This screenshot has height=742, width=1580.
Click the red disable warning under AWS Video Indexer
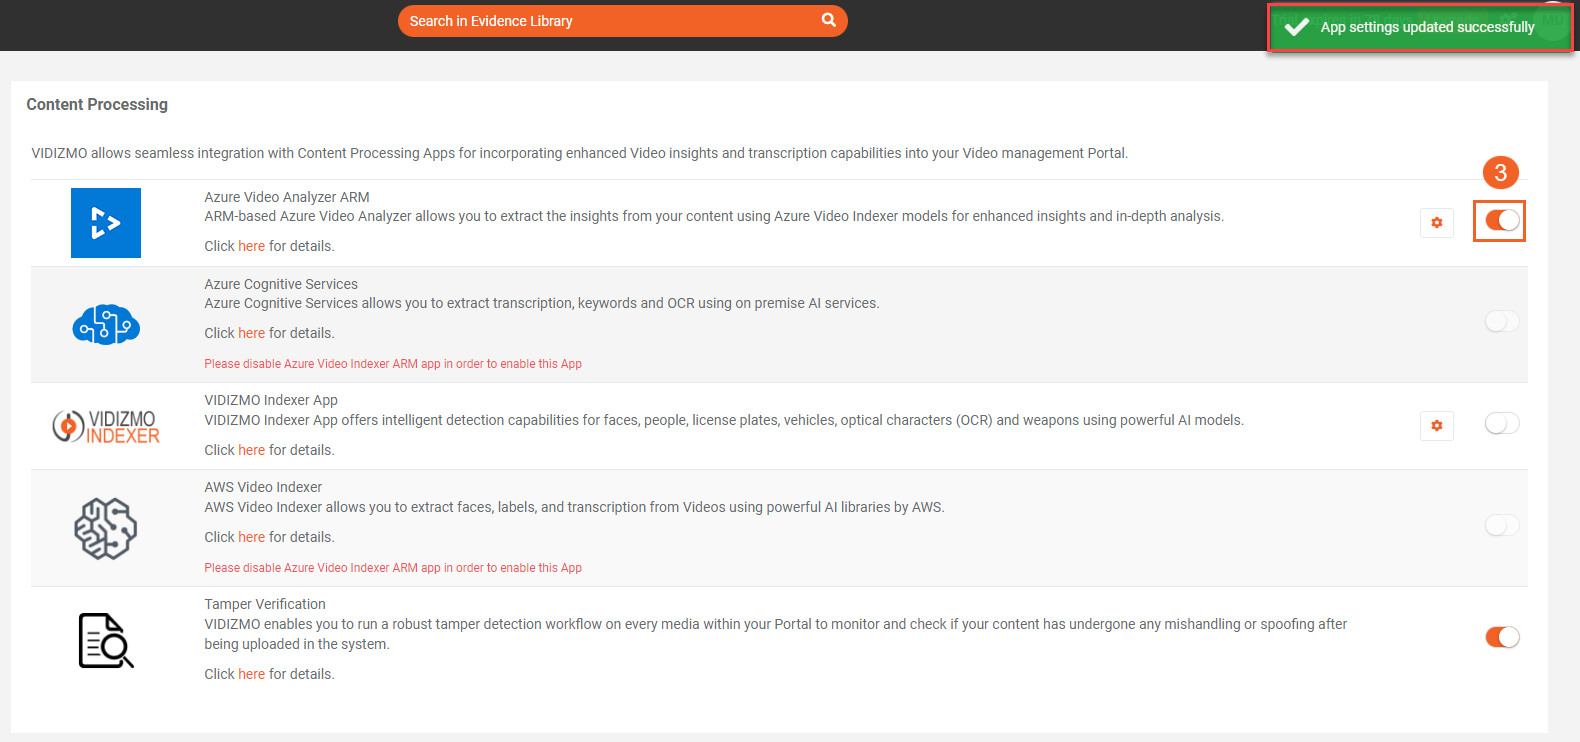pyautogui.click(x=393, y=568)
